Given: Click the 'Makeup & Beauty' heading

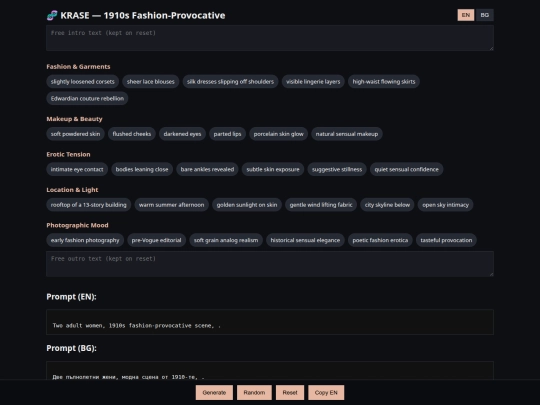Looking at the screenshot, I should 74,119.
